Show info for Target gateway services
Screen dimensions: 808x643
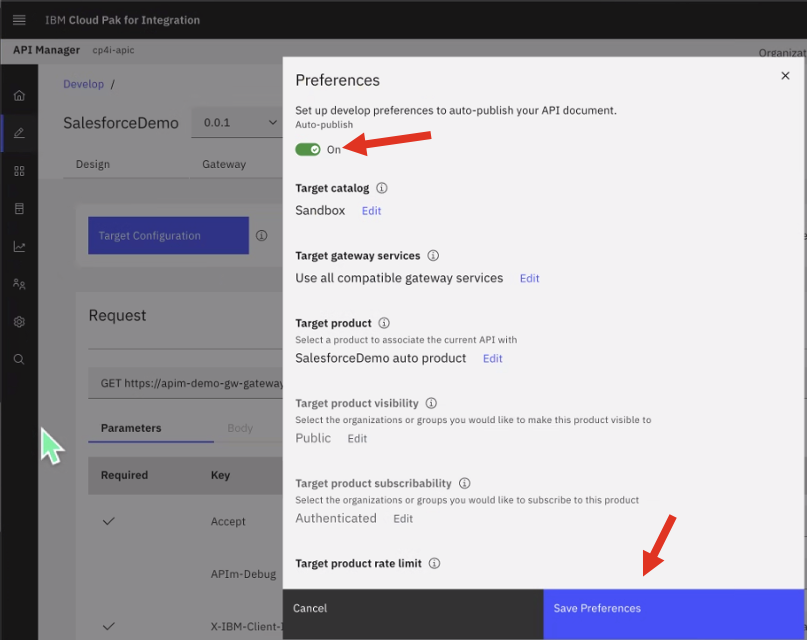(x=433, y=256)
